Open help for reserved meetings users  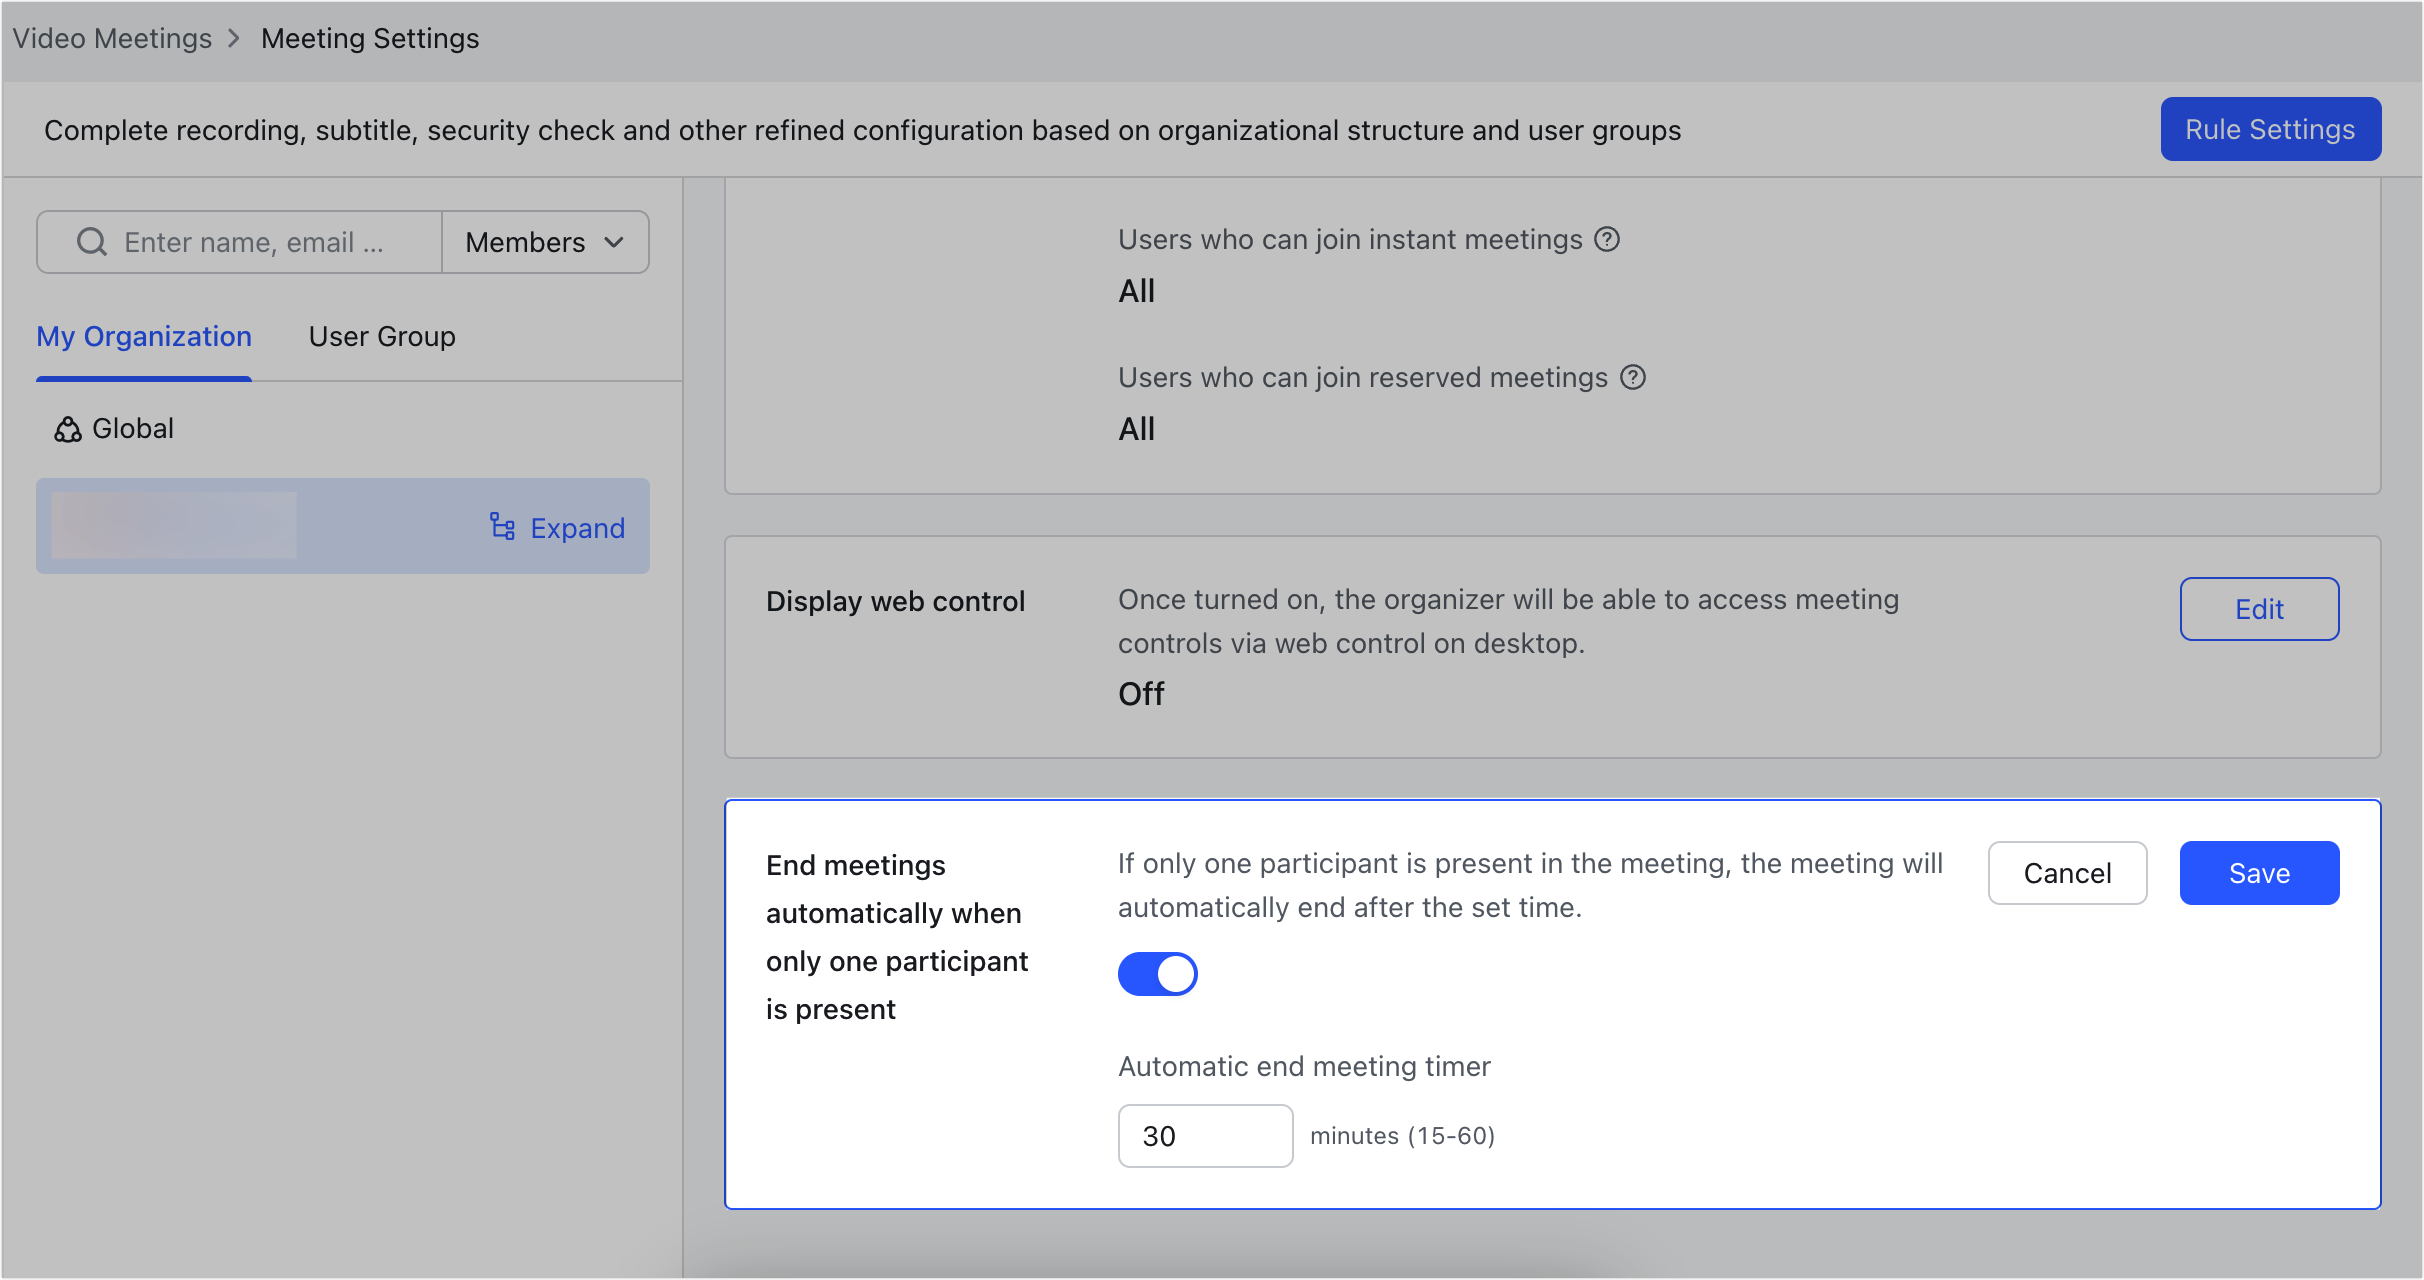pyautogui.click(x=1633, y=377)
